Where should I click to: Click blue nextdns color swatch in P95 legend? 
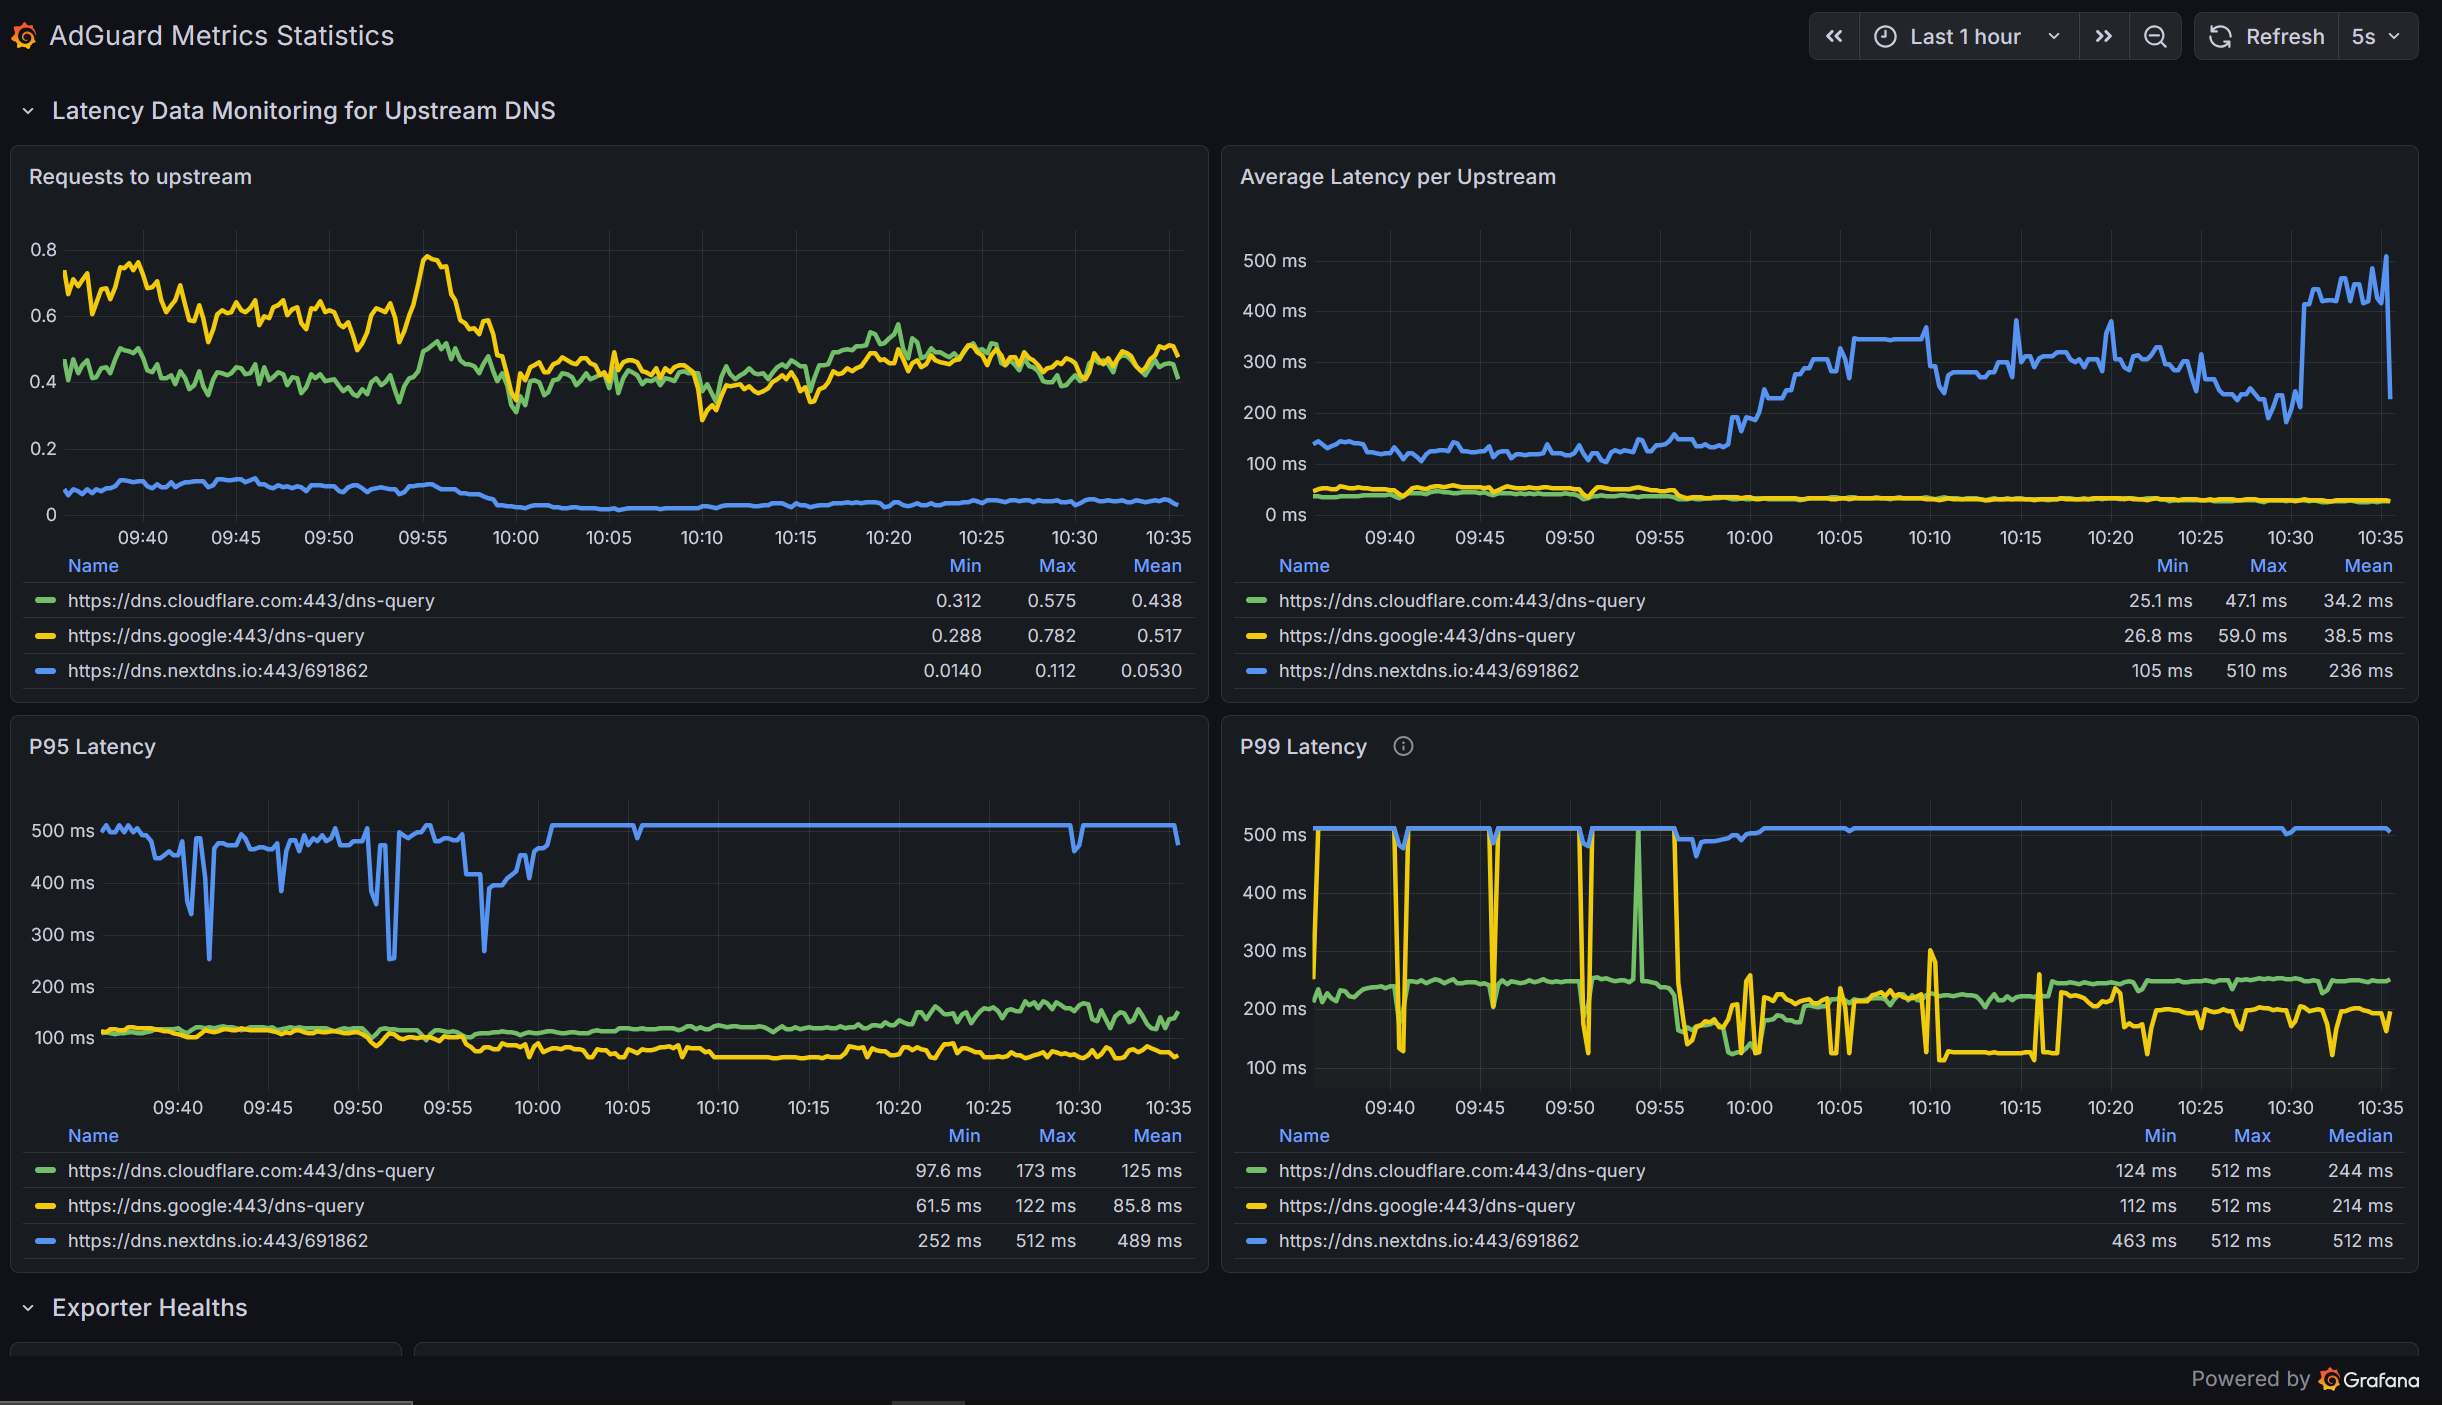[45, 1241]
